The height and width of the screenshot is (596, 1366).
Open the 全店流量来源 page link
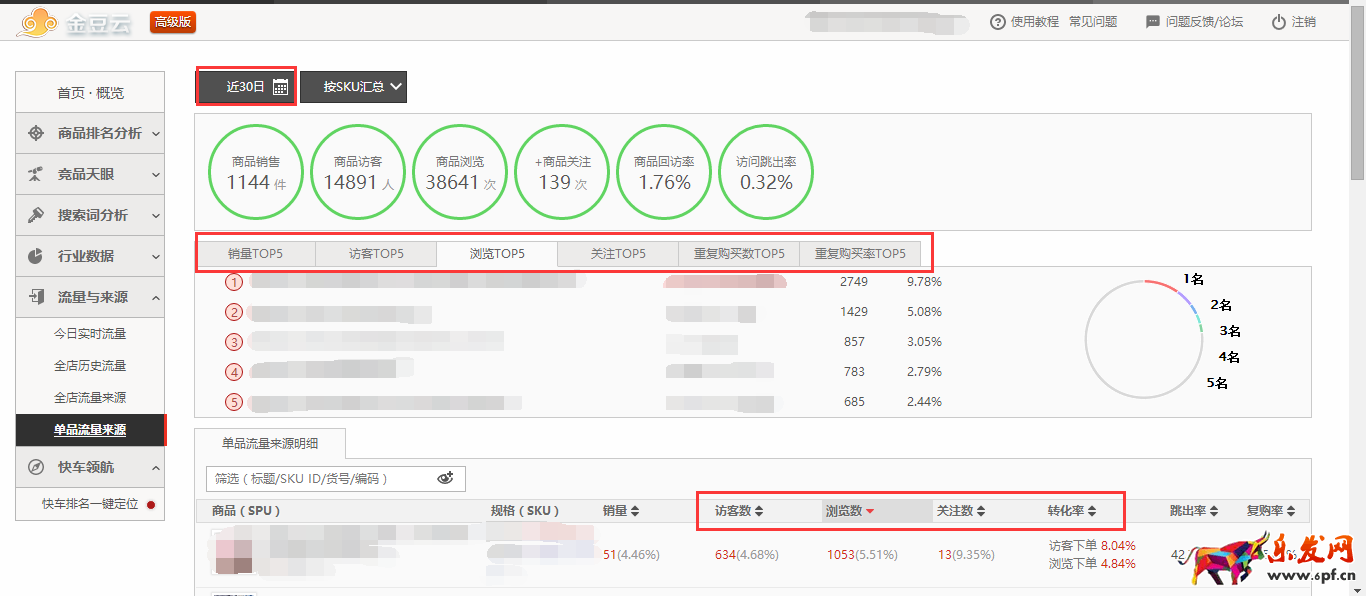90,398
